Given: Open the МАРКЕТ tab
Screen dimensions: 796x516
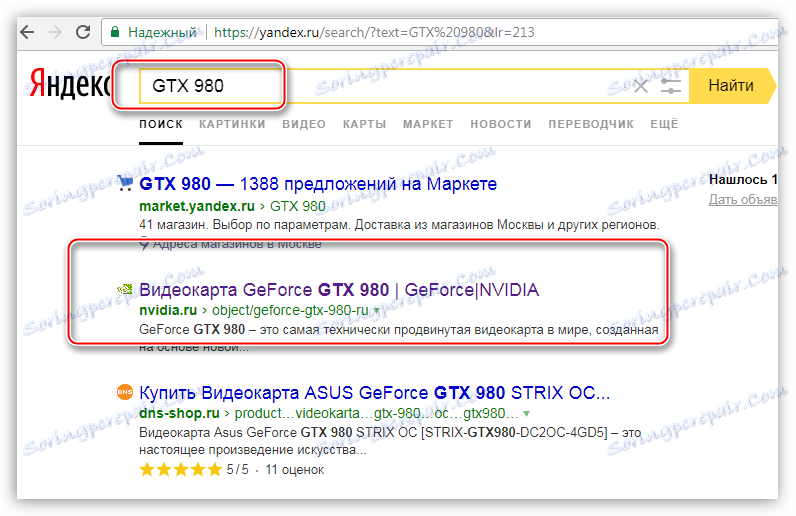Looking at the screenshot, I should pyautogui.click(x=428, y=124).
